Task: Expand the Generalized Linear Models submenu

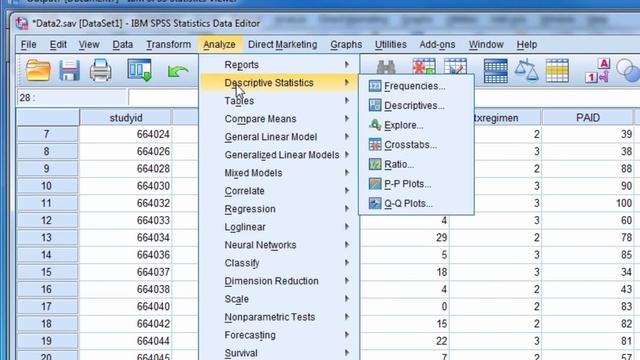Action: click(x=280, y=155)
